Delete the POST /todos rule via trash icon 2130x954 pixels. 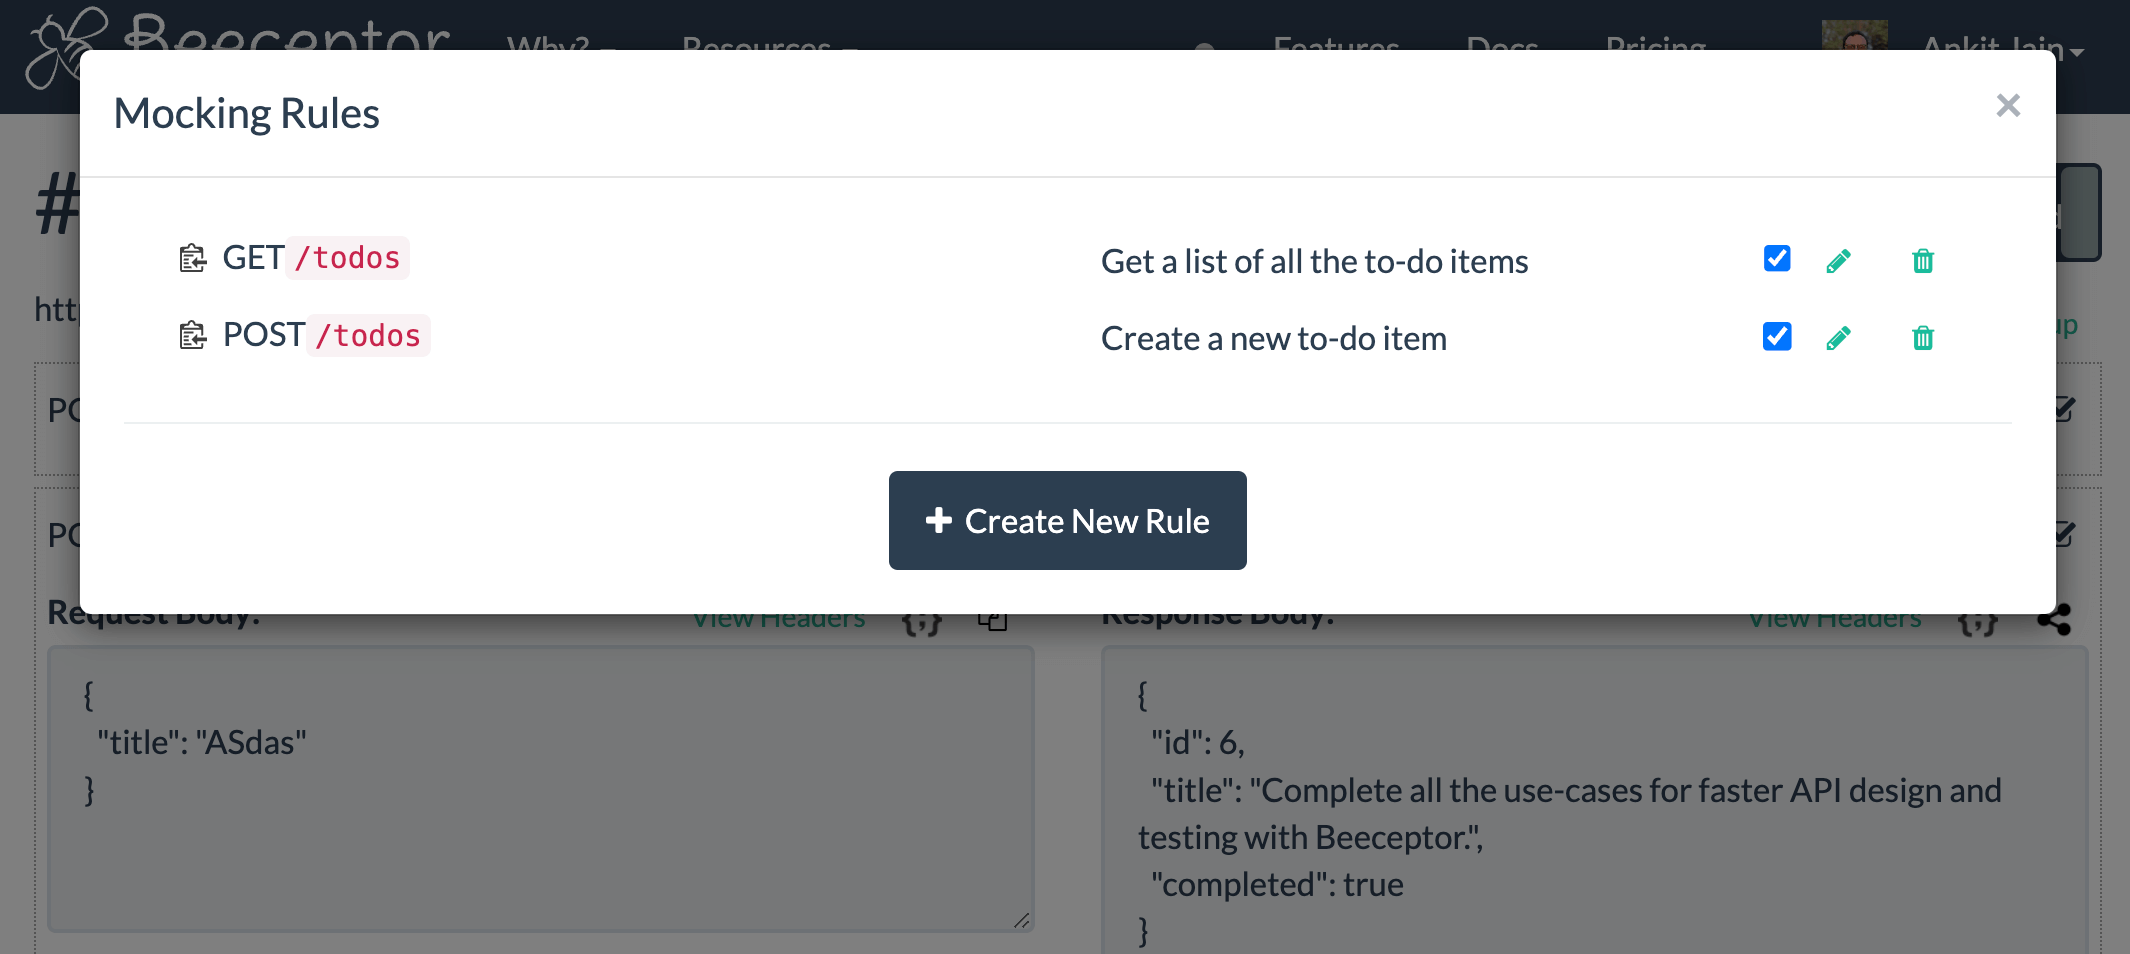pos(1923,338)
